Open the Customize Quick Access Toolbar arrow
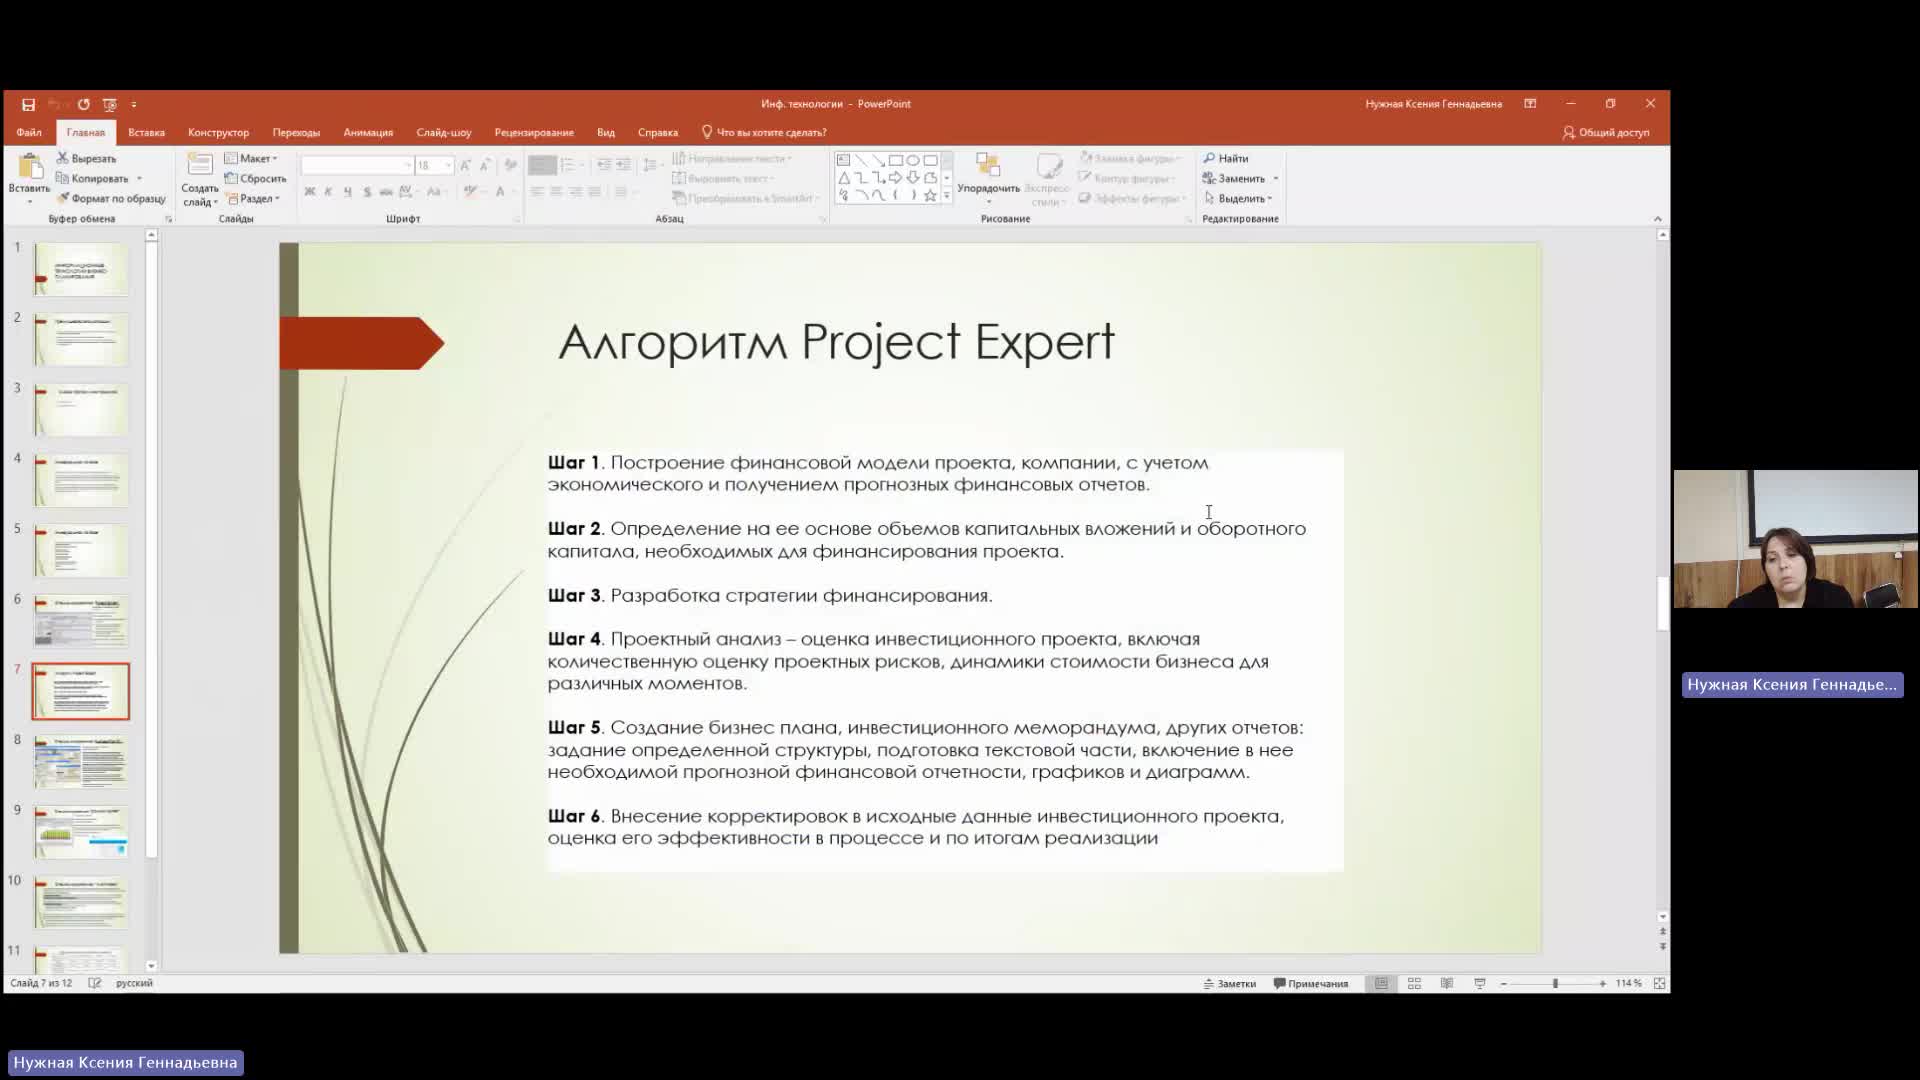 pos(134,104)
